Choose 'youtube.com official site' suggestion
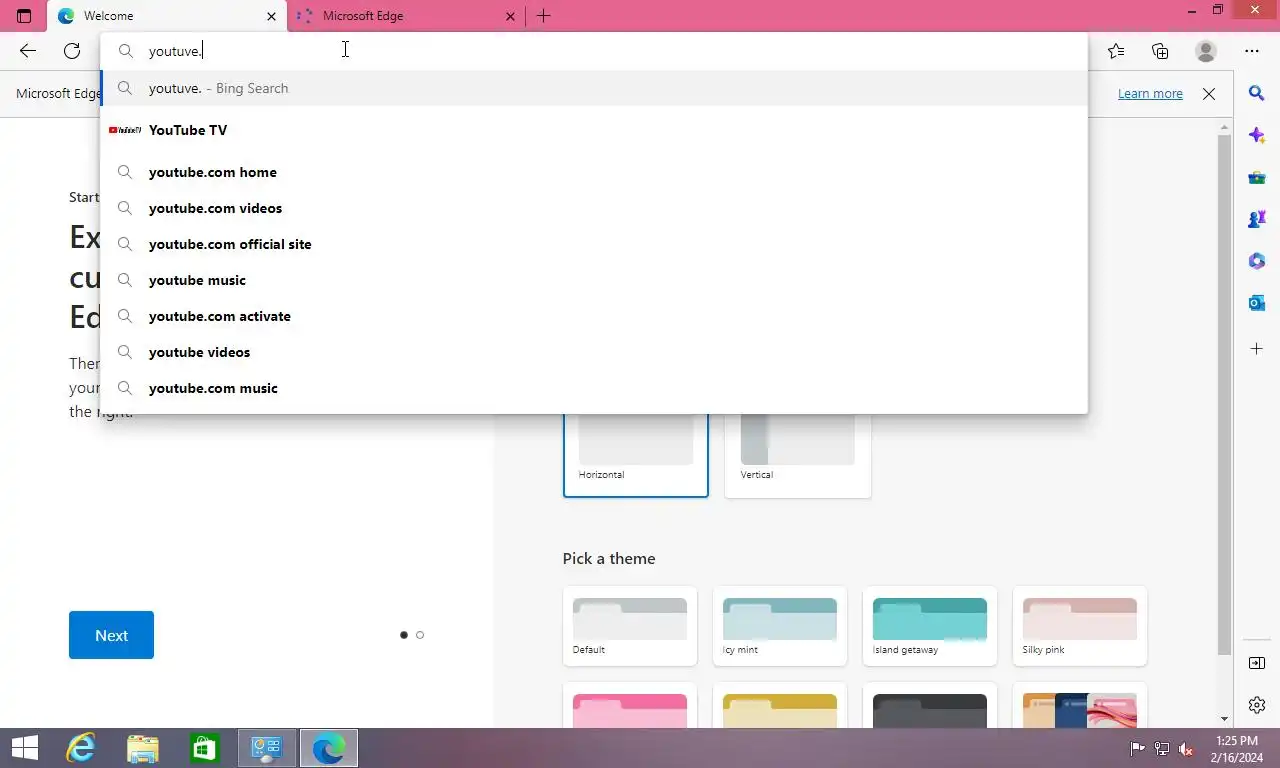This screenshot has width=1280, height=768. (x=594, y=244)
